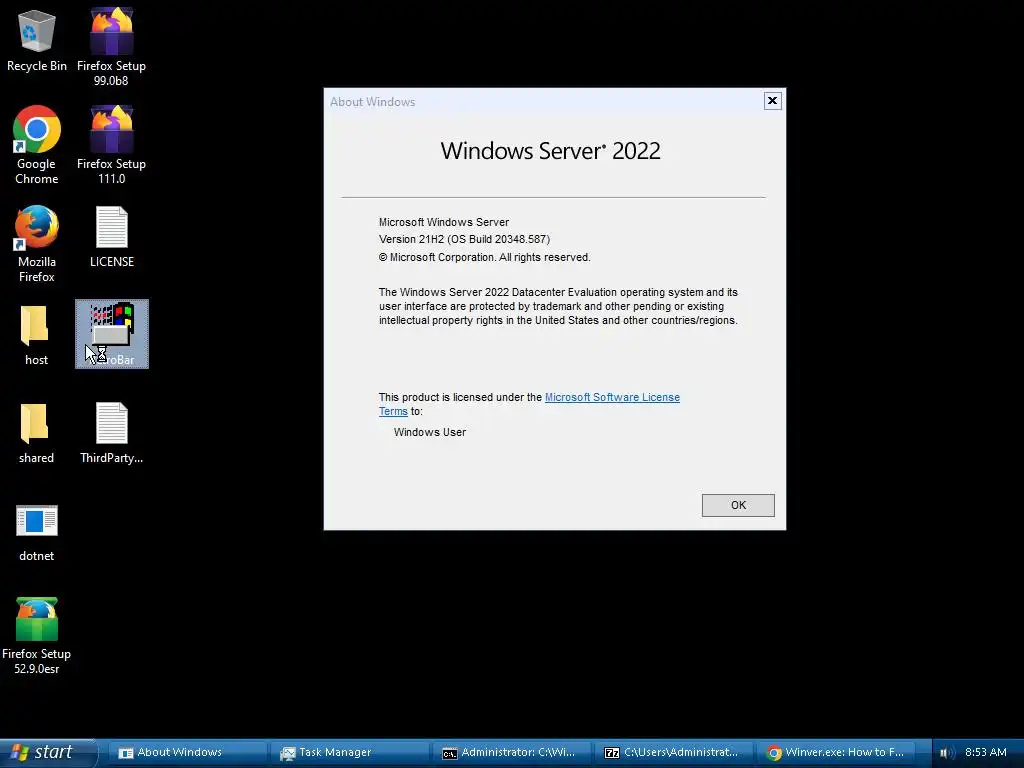Open Microsoft Software License Terms link
The image size is (1024, 768).
(x=612, y=397)
